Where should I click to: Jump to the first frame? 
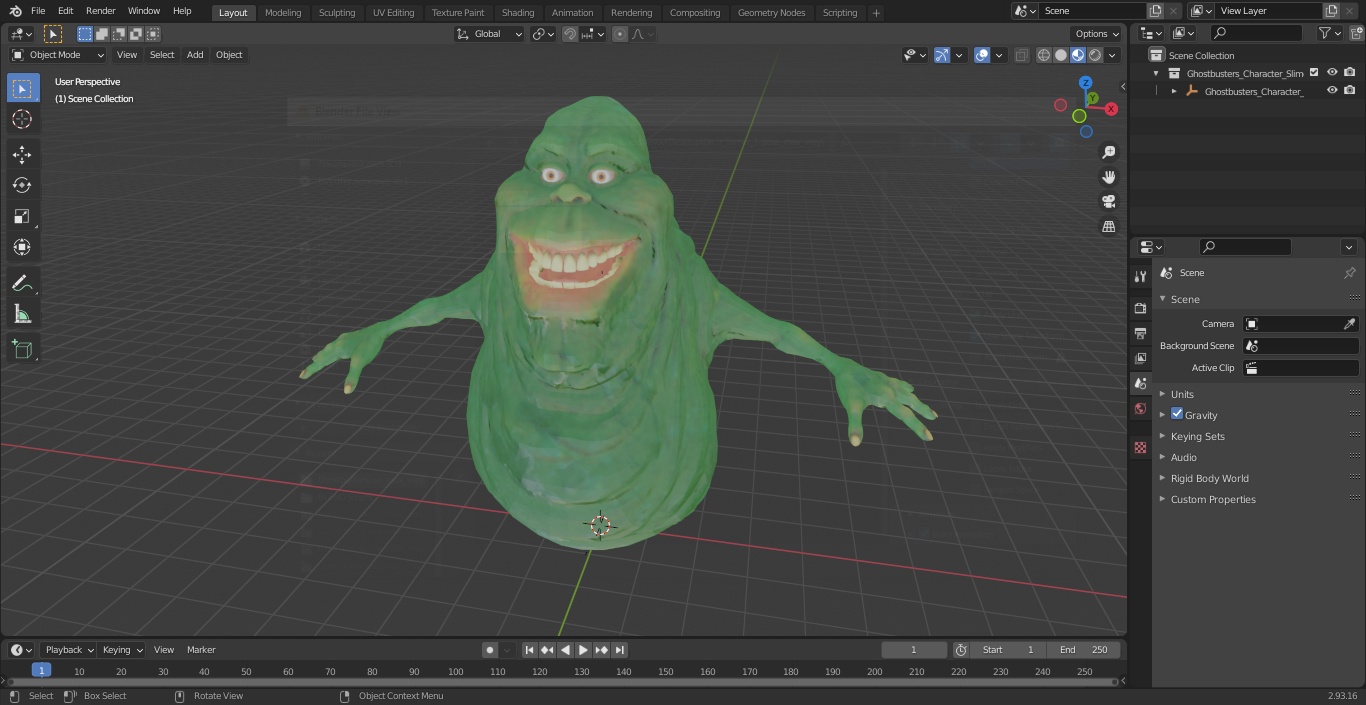(x=530, y=650)
